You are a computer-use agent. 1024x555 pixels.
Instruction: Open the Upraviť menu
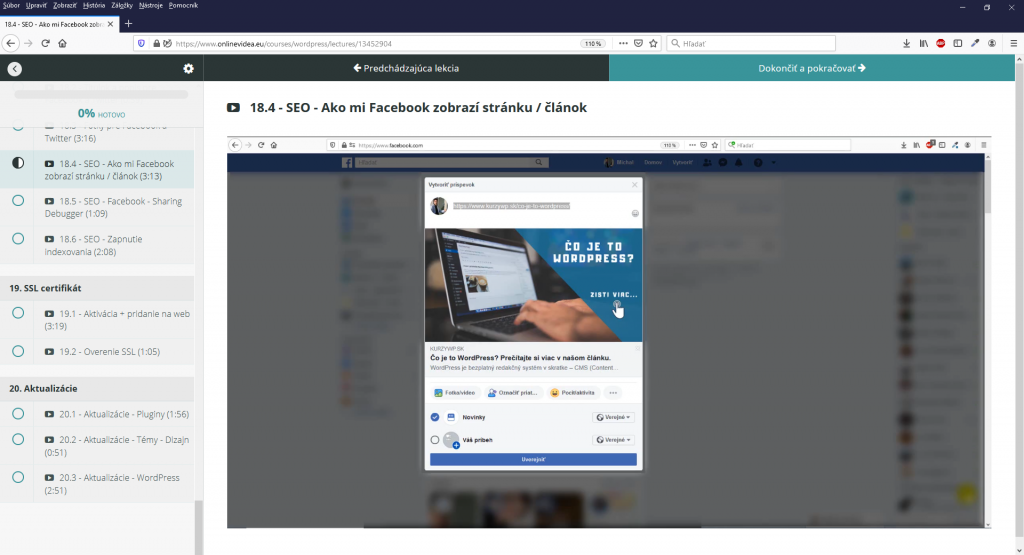[36, 5]
